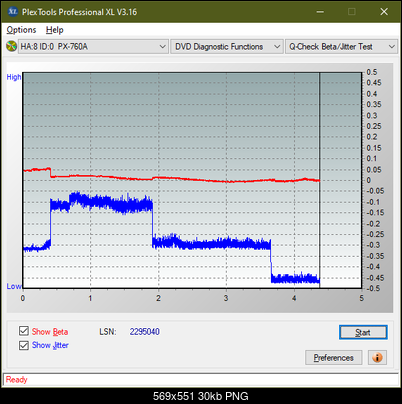Open the Q-Check Beta/Jitter Test dropdown
The width and height of the screenshot is (402, 404).
tap(341, 46)
